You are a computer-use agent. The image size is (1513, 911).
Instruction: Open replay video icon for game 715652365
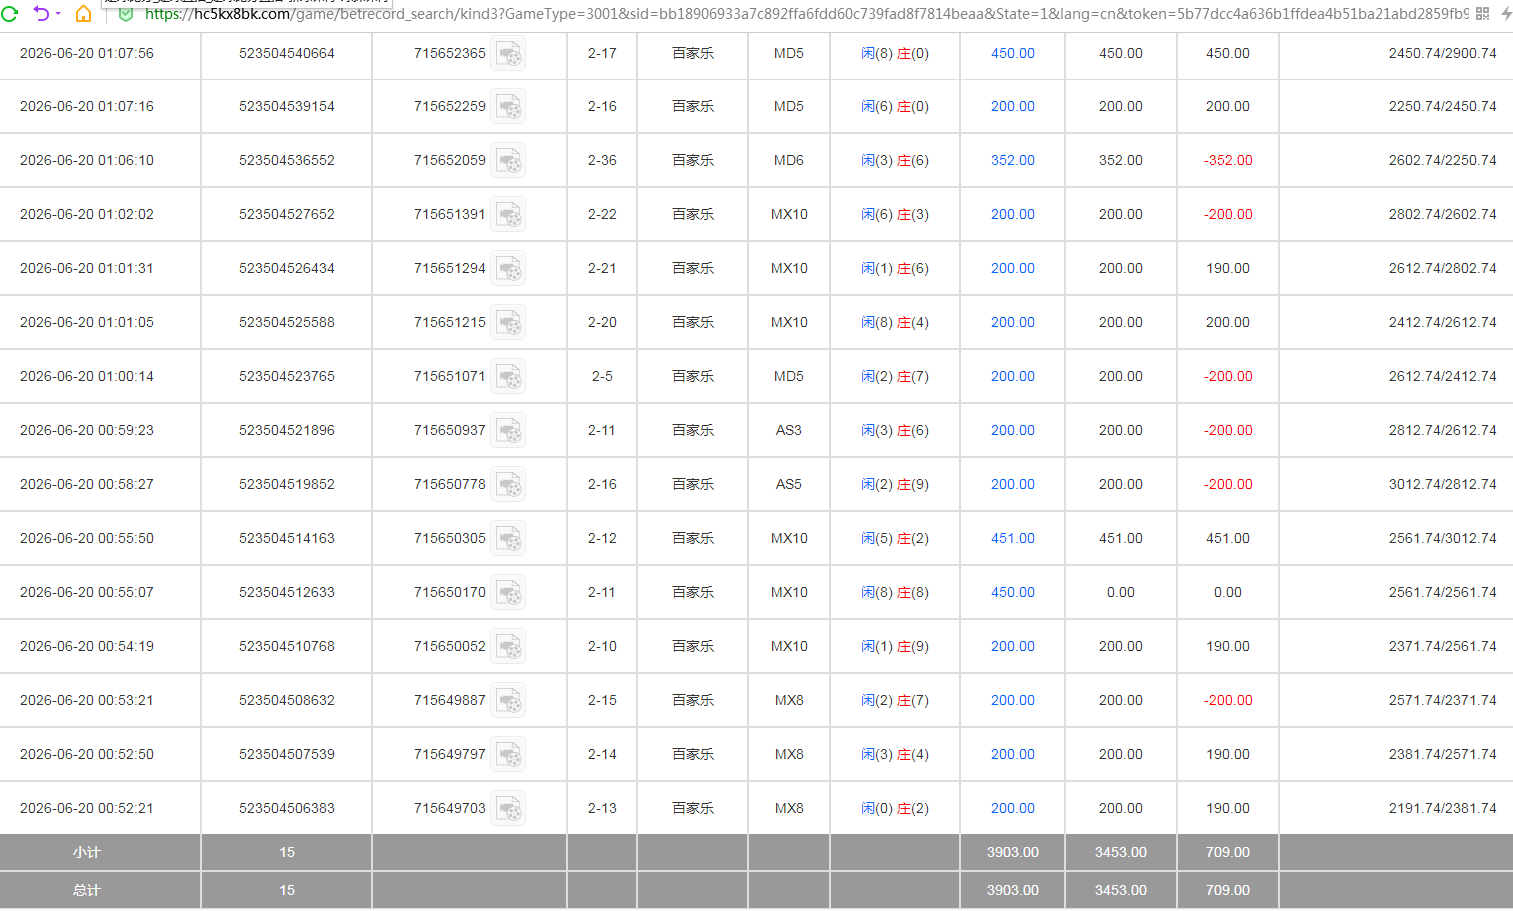[509, 53]
